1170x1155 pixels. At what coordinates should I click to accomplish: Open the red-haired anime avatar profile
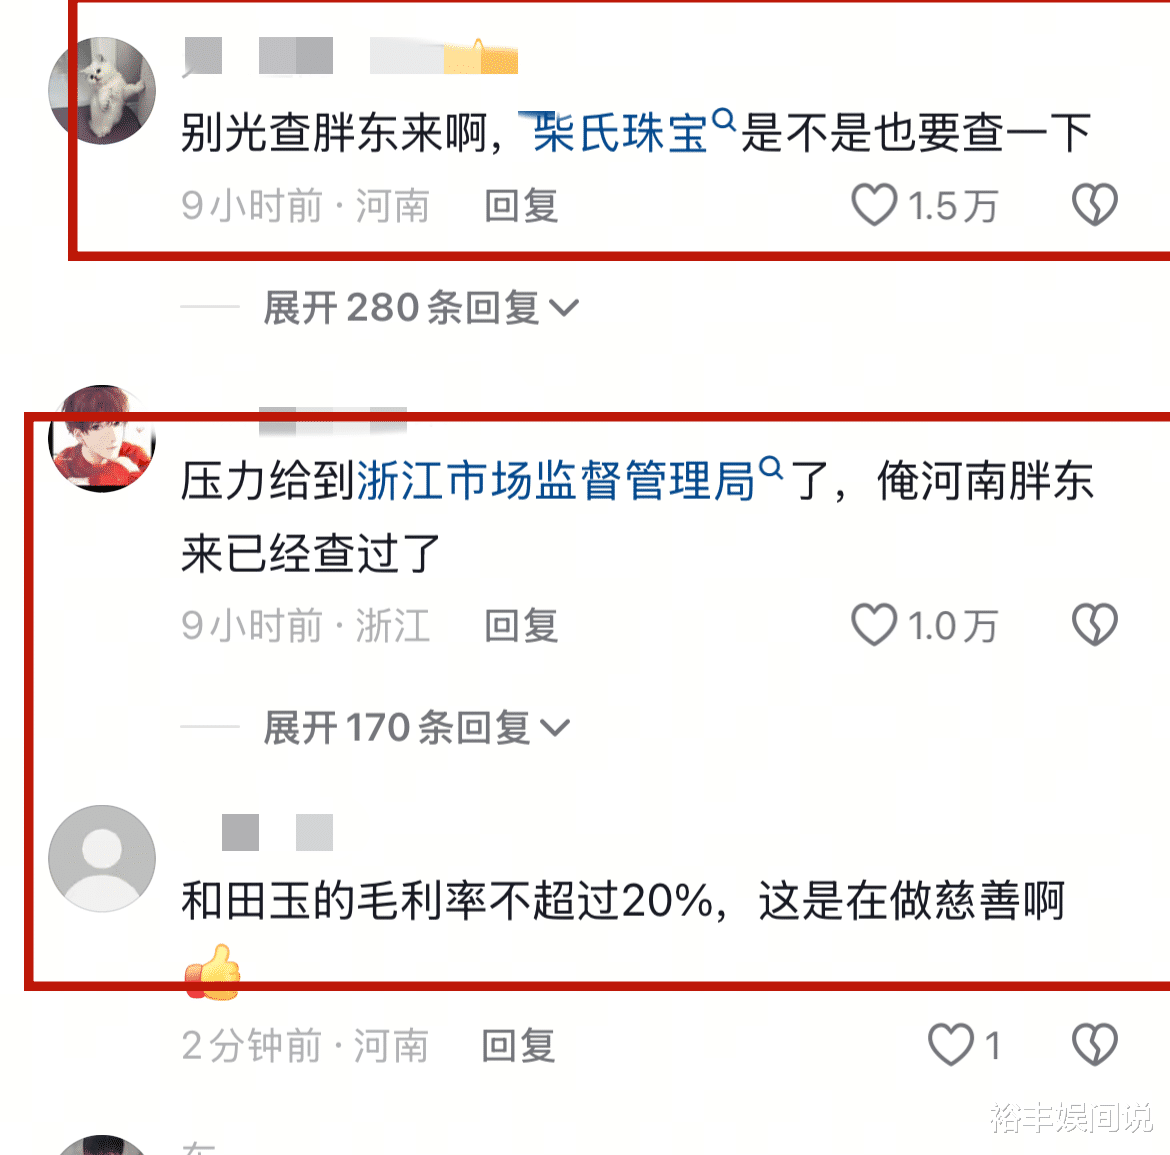[102, 439]
